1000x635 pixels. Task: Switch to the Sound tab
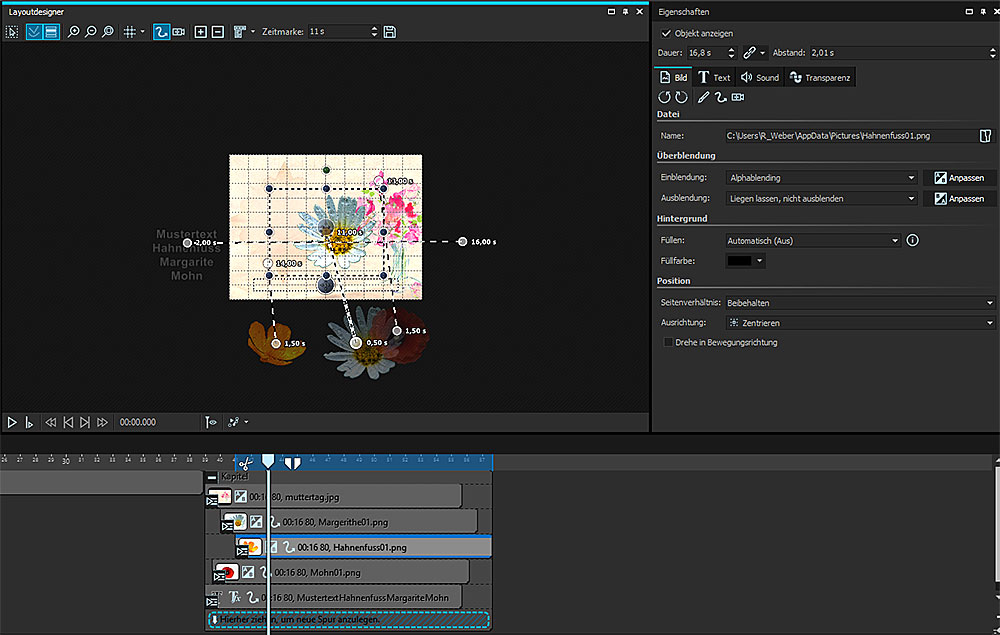tap(760, 77)
